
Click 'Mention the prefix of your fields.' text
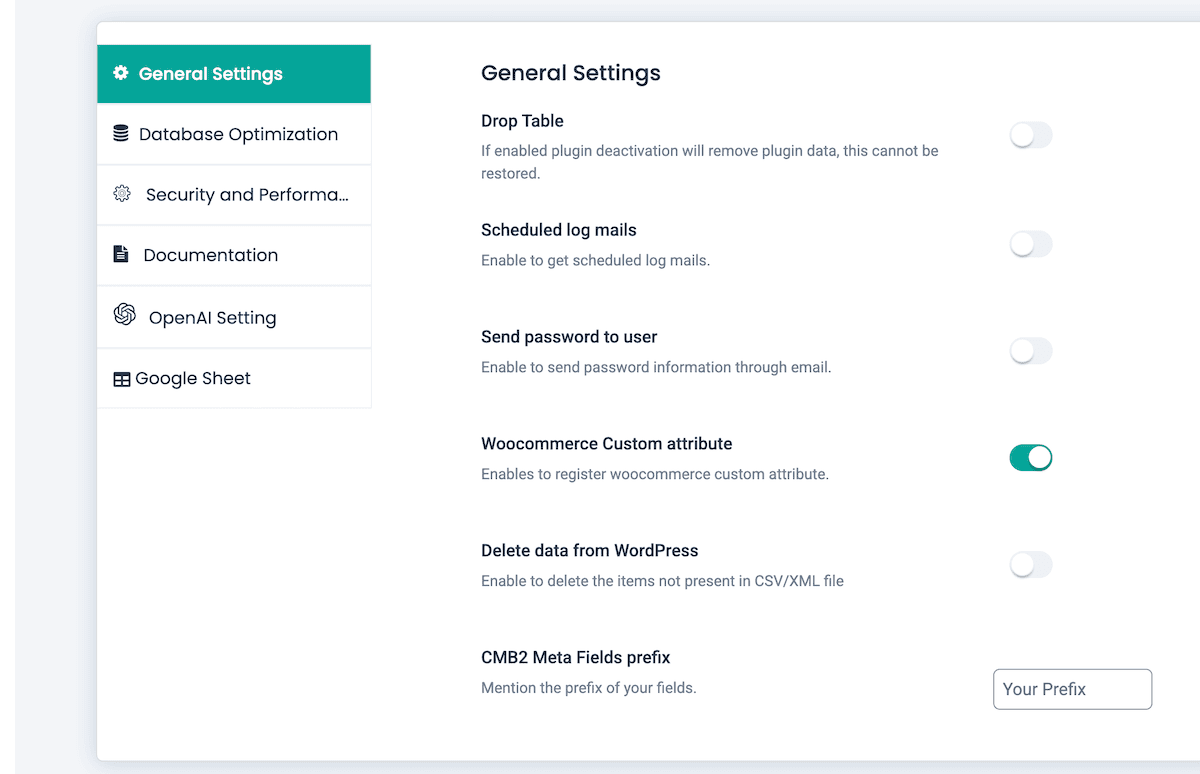589,687
